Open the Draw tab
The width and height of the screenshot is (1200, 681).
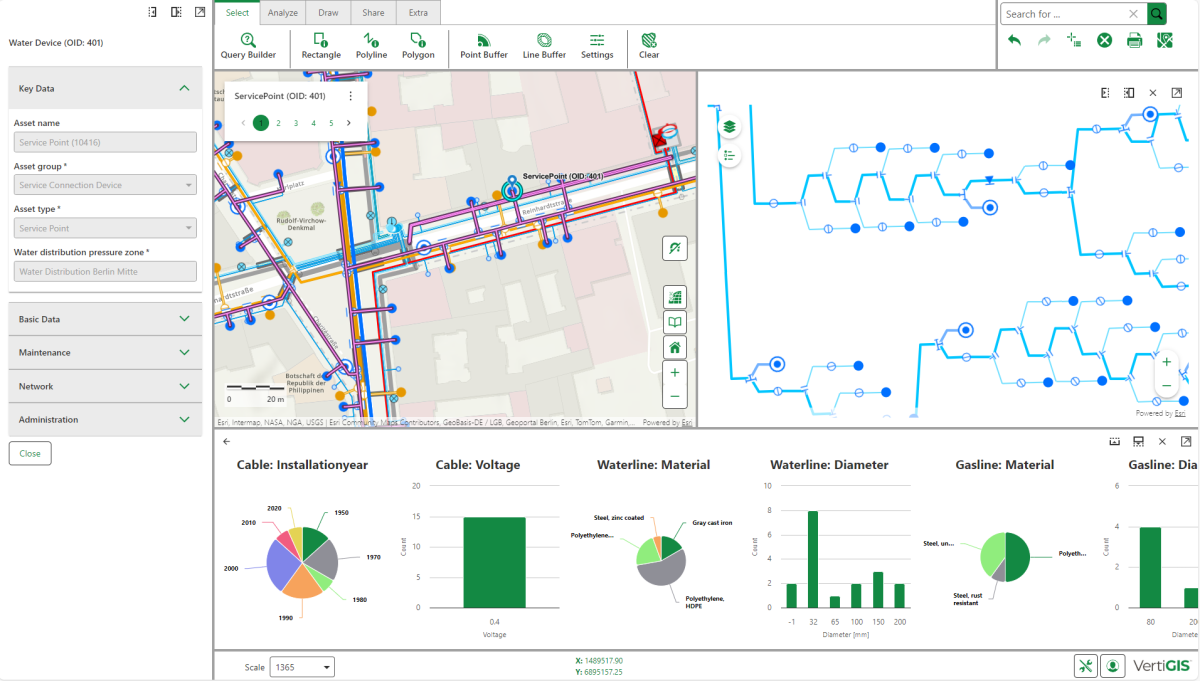click(328, 13)
